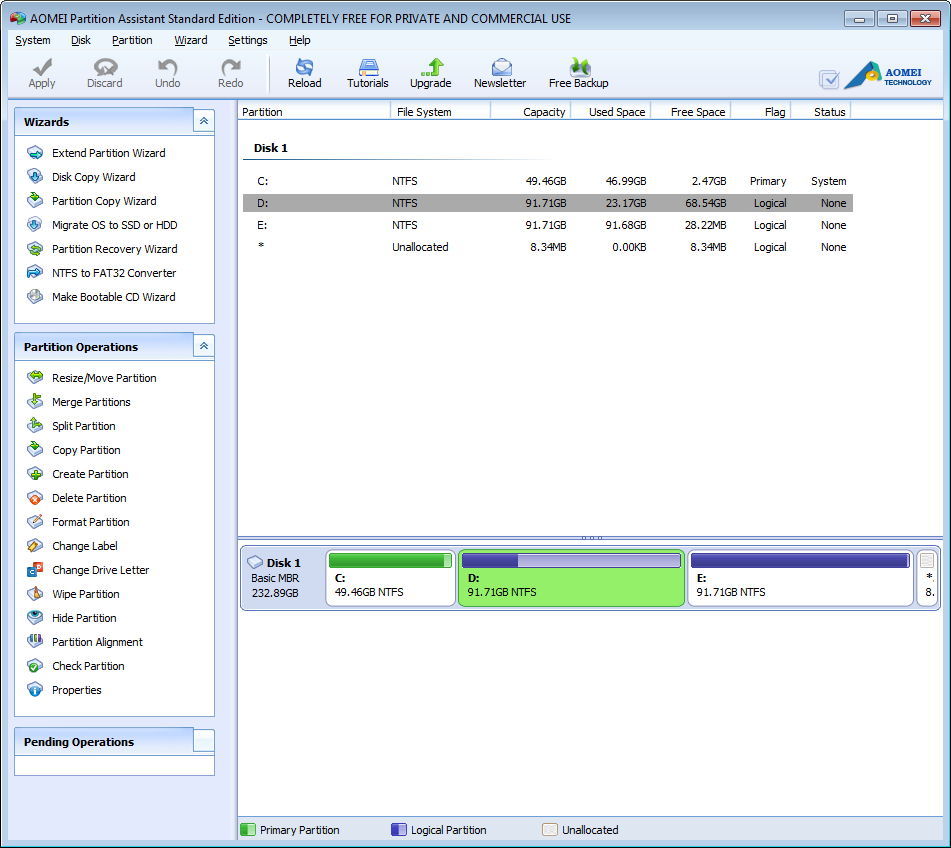Open the Help menu
951x848 pixels.
point(300,40)
